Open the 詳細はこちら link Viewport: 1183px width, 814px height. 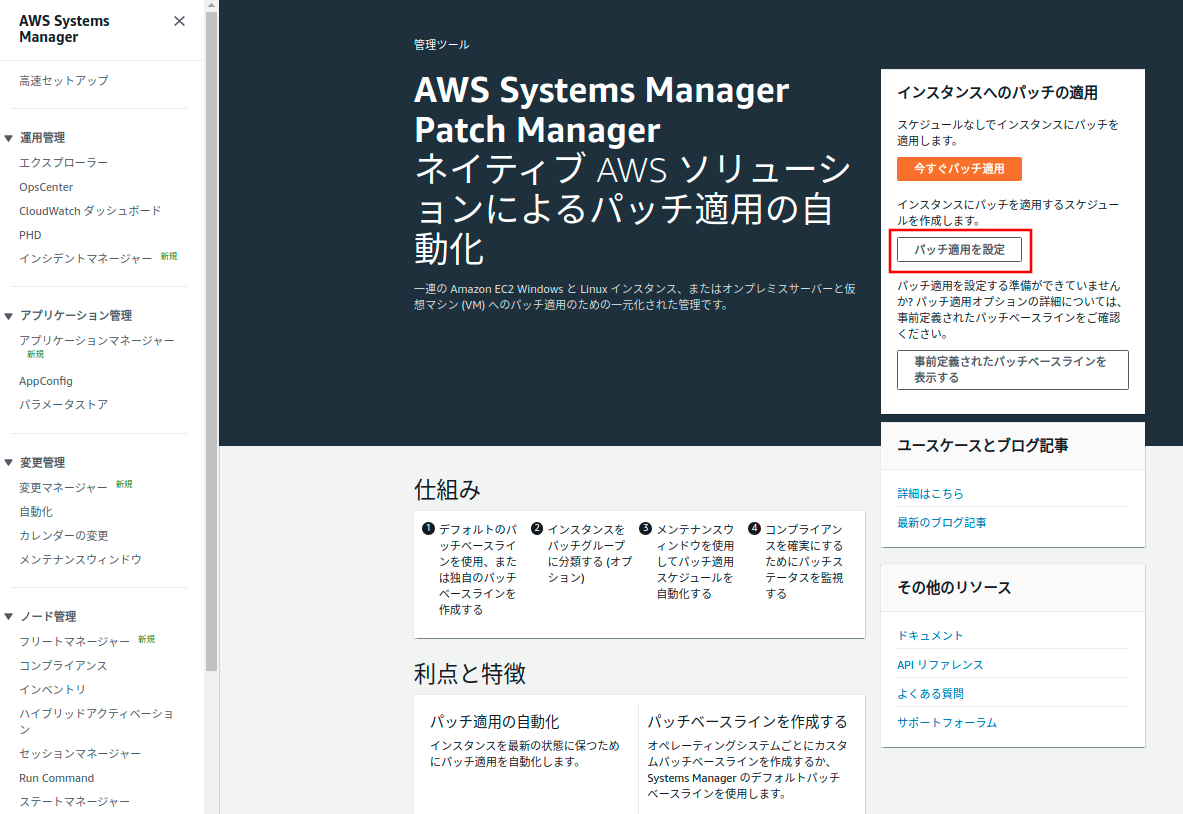[x=930, y=494]
